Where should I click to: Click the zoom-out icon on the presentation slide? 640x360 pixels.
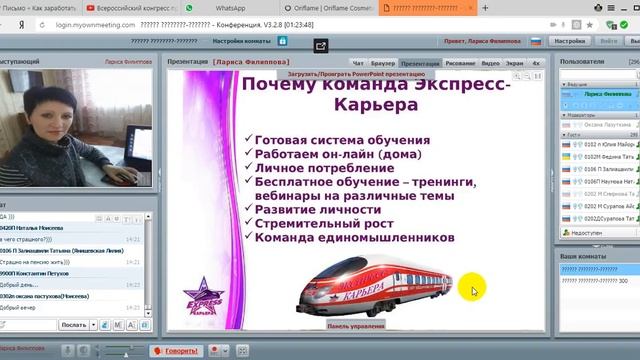click(x=527, y=76)
